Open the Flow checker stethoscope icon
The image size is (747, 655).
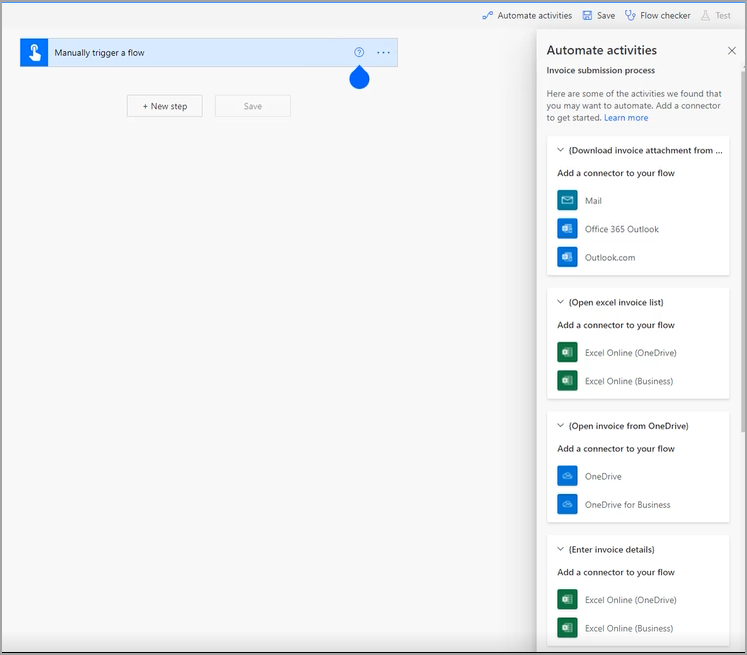(x=630, y=16)
